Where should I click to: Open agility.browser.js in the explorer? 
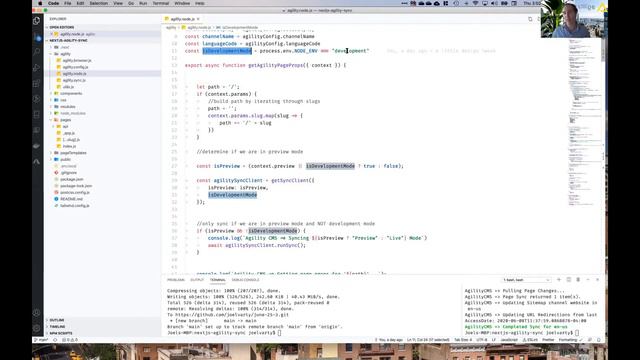pyautogui.click(x=77, y=60)
